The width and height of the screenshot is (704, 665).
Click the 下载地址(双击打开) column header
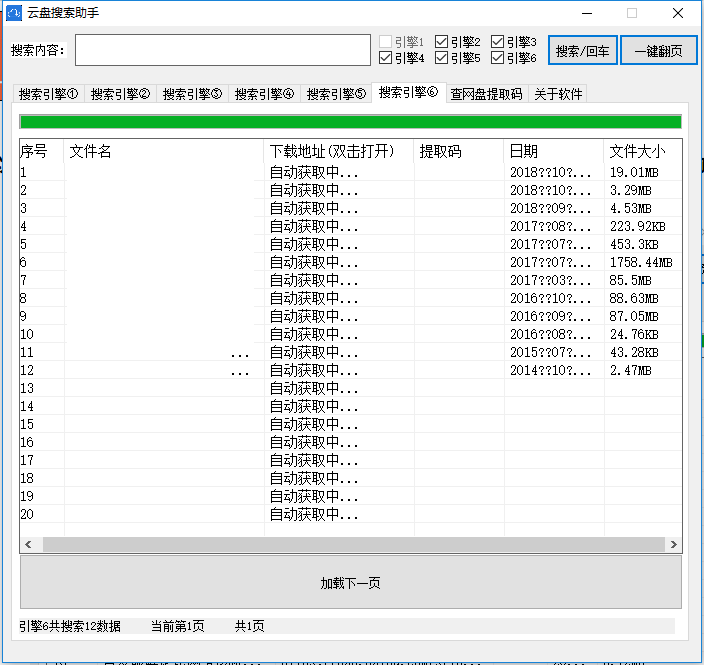click(x=339, y=151)
